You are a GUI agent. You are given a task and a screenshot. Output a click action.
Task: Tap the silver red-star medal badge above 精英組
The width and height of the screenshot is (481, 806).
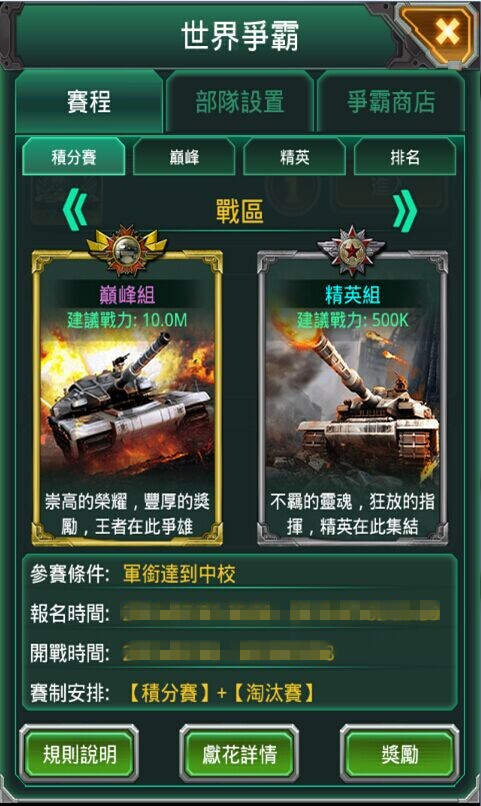click(352, 250)
